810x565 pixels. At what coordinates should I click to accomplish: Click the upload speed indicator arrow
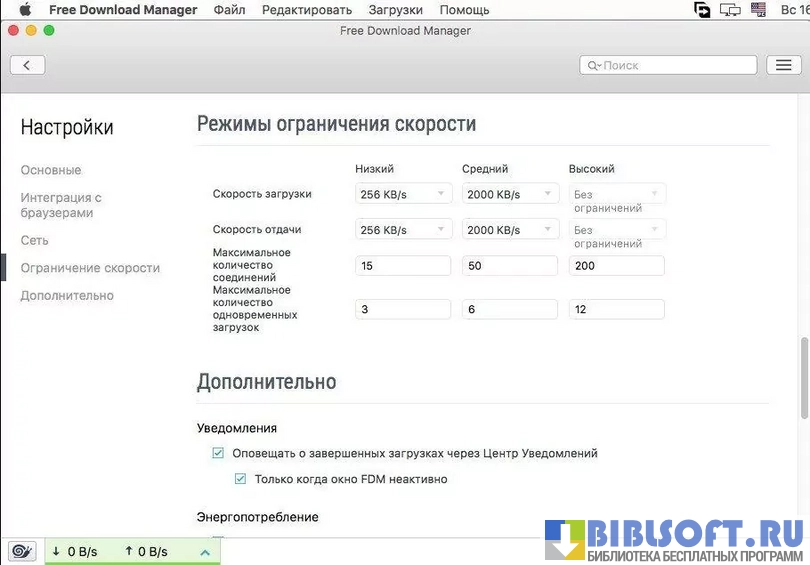click(x=129, y=551)
